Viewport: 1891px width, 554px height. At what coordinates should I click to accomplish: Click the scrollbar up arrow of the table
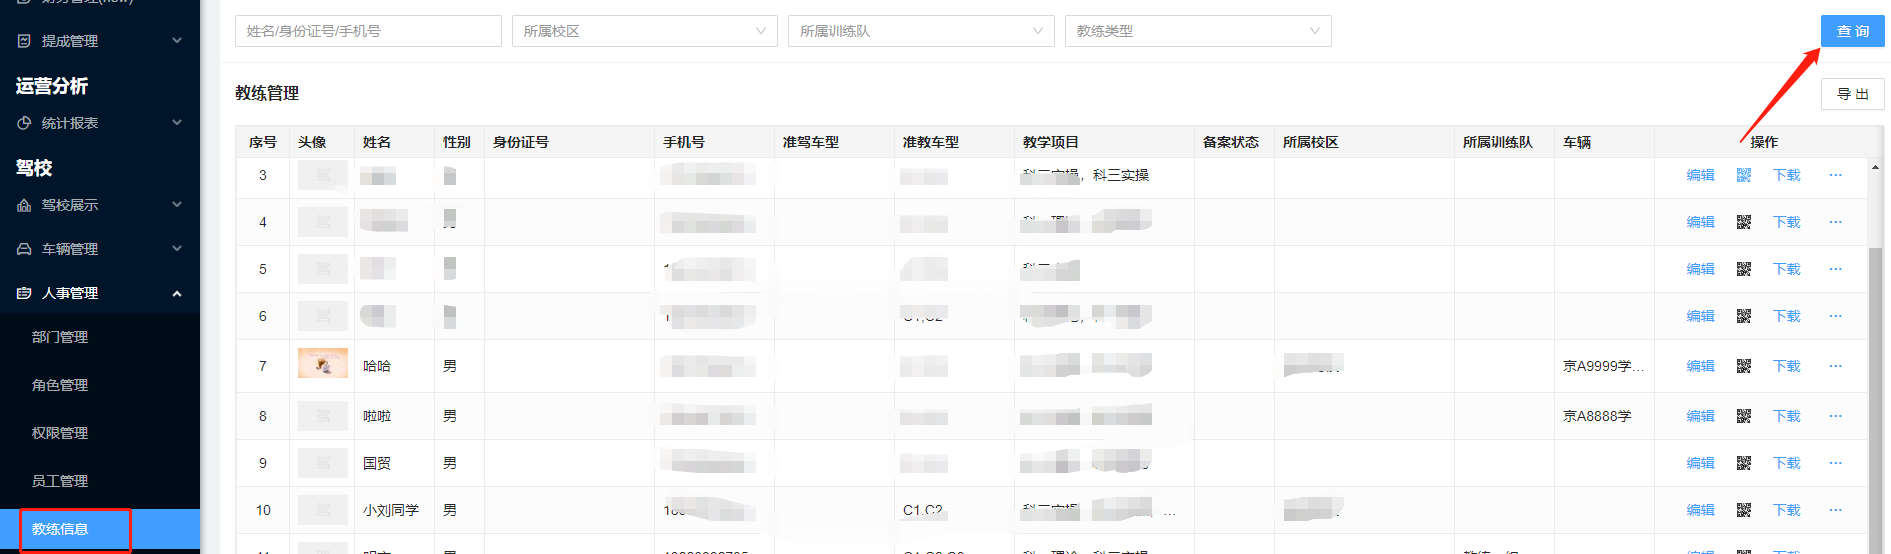coord(1876,167)
